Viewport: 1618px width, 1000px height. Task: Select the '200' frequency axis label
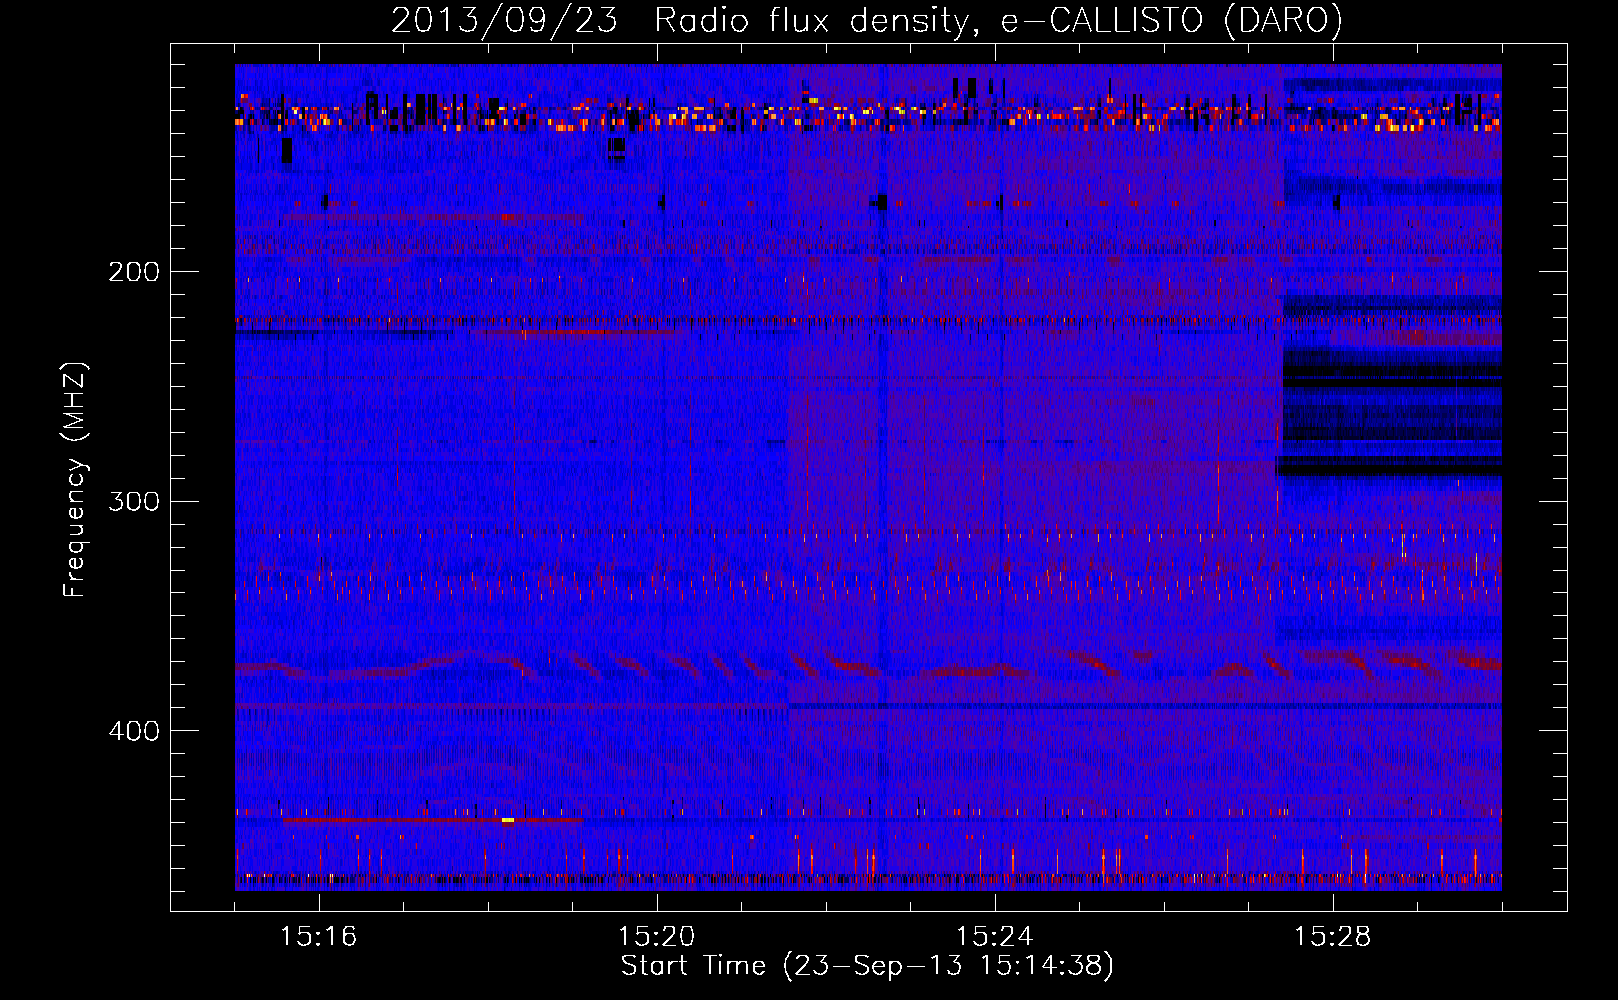(134, 272)
